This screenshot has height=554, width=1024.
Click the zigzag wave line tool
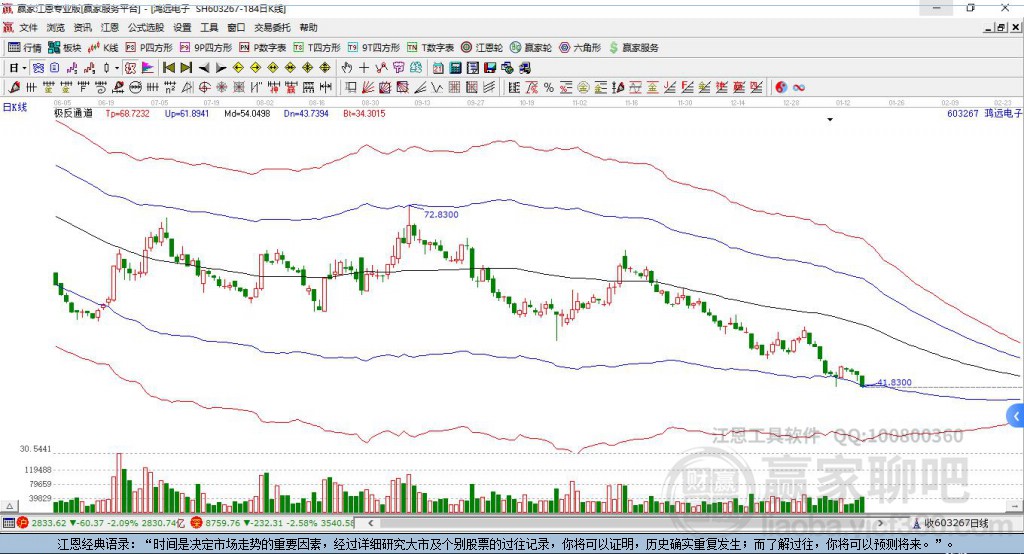point(437,87)
